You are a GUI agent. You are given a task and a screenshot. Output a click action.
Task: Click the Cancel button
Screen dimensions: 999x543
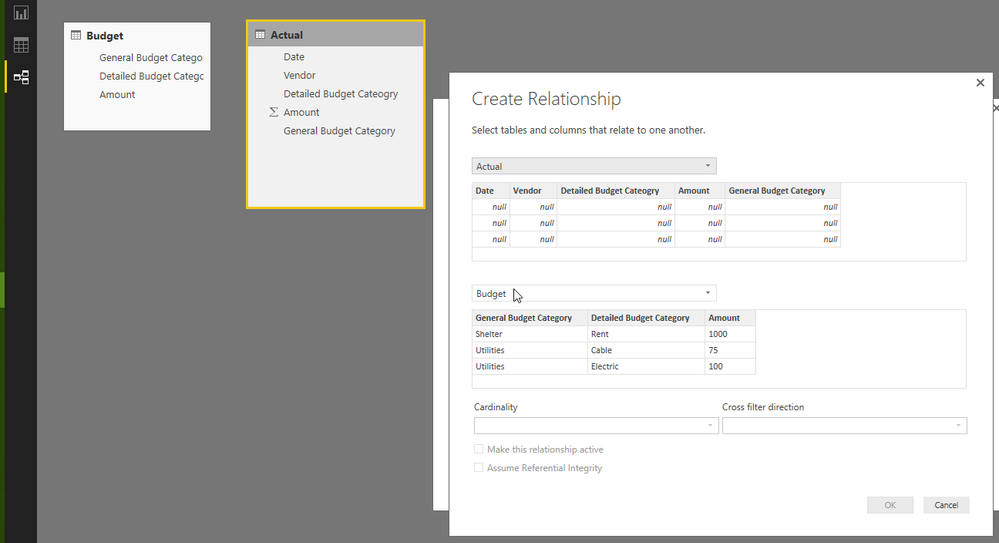coord(946,505)
